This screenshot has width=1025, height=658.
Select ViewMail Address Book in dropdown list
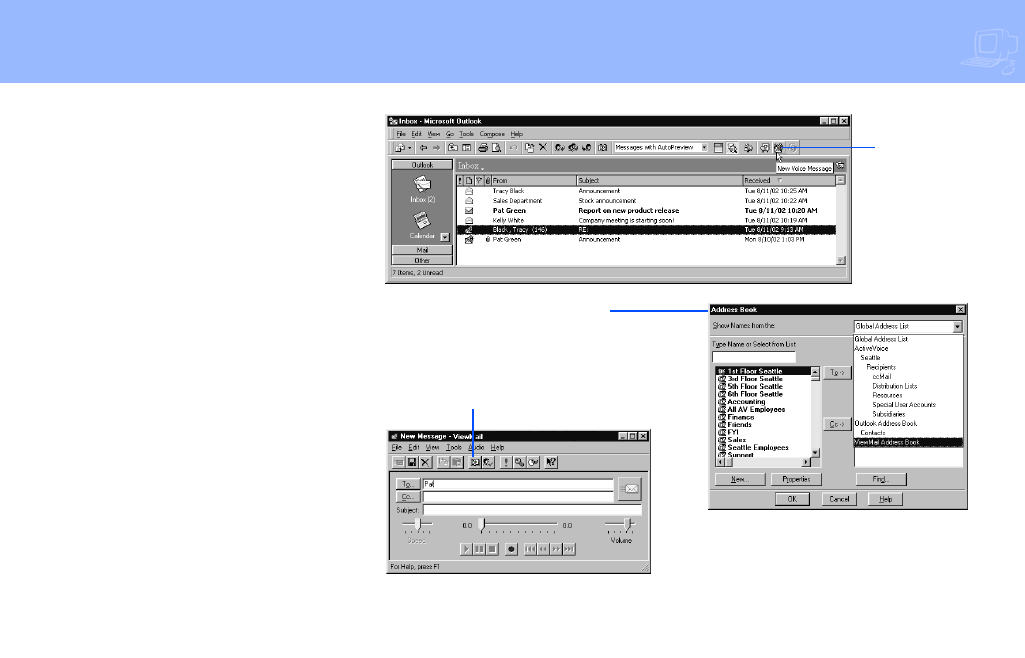click(908, 442)
